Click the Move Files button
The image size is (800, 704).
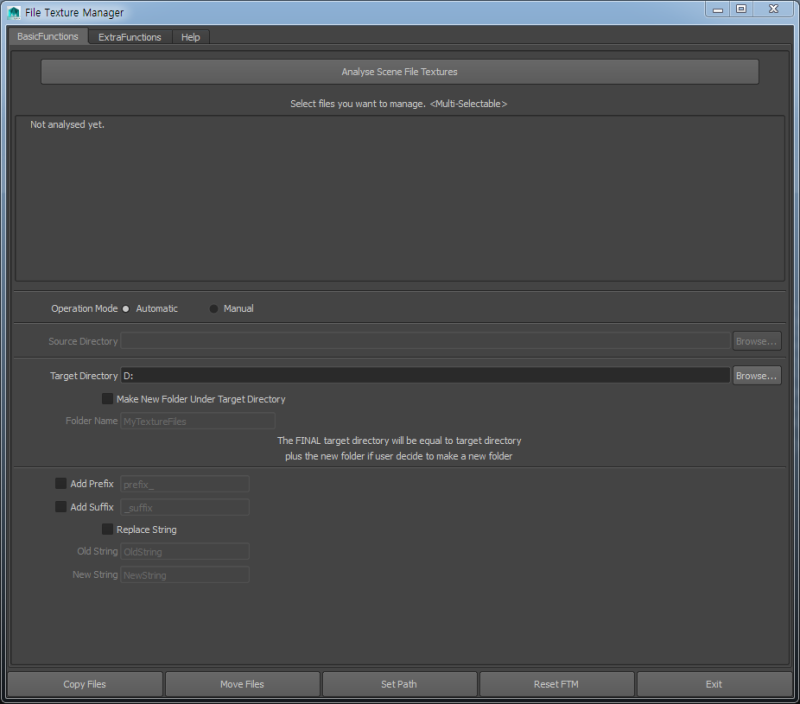(x=242, y=684)
